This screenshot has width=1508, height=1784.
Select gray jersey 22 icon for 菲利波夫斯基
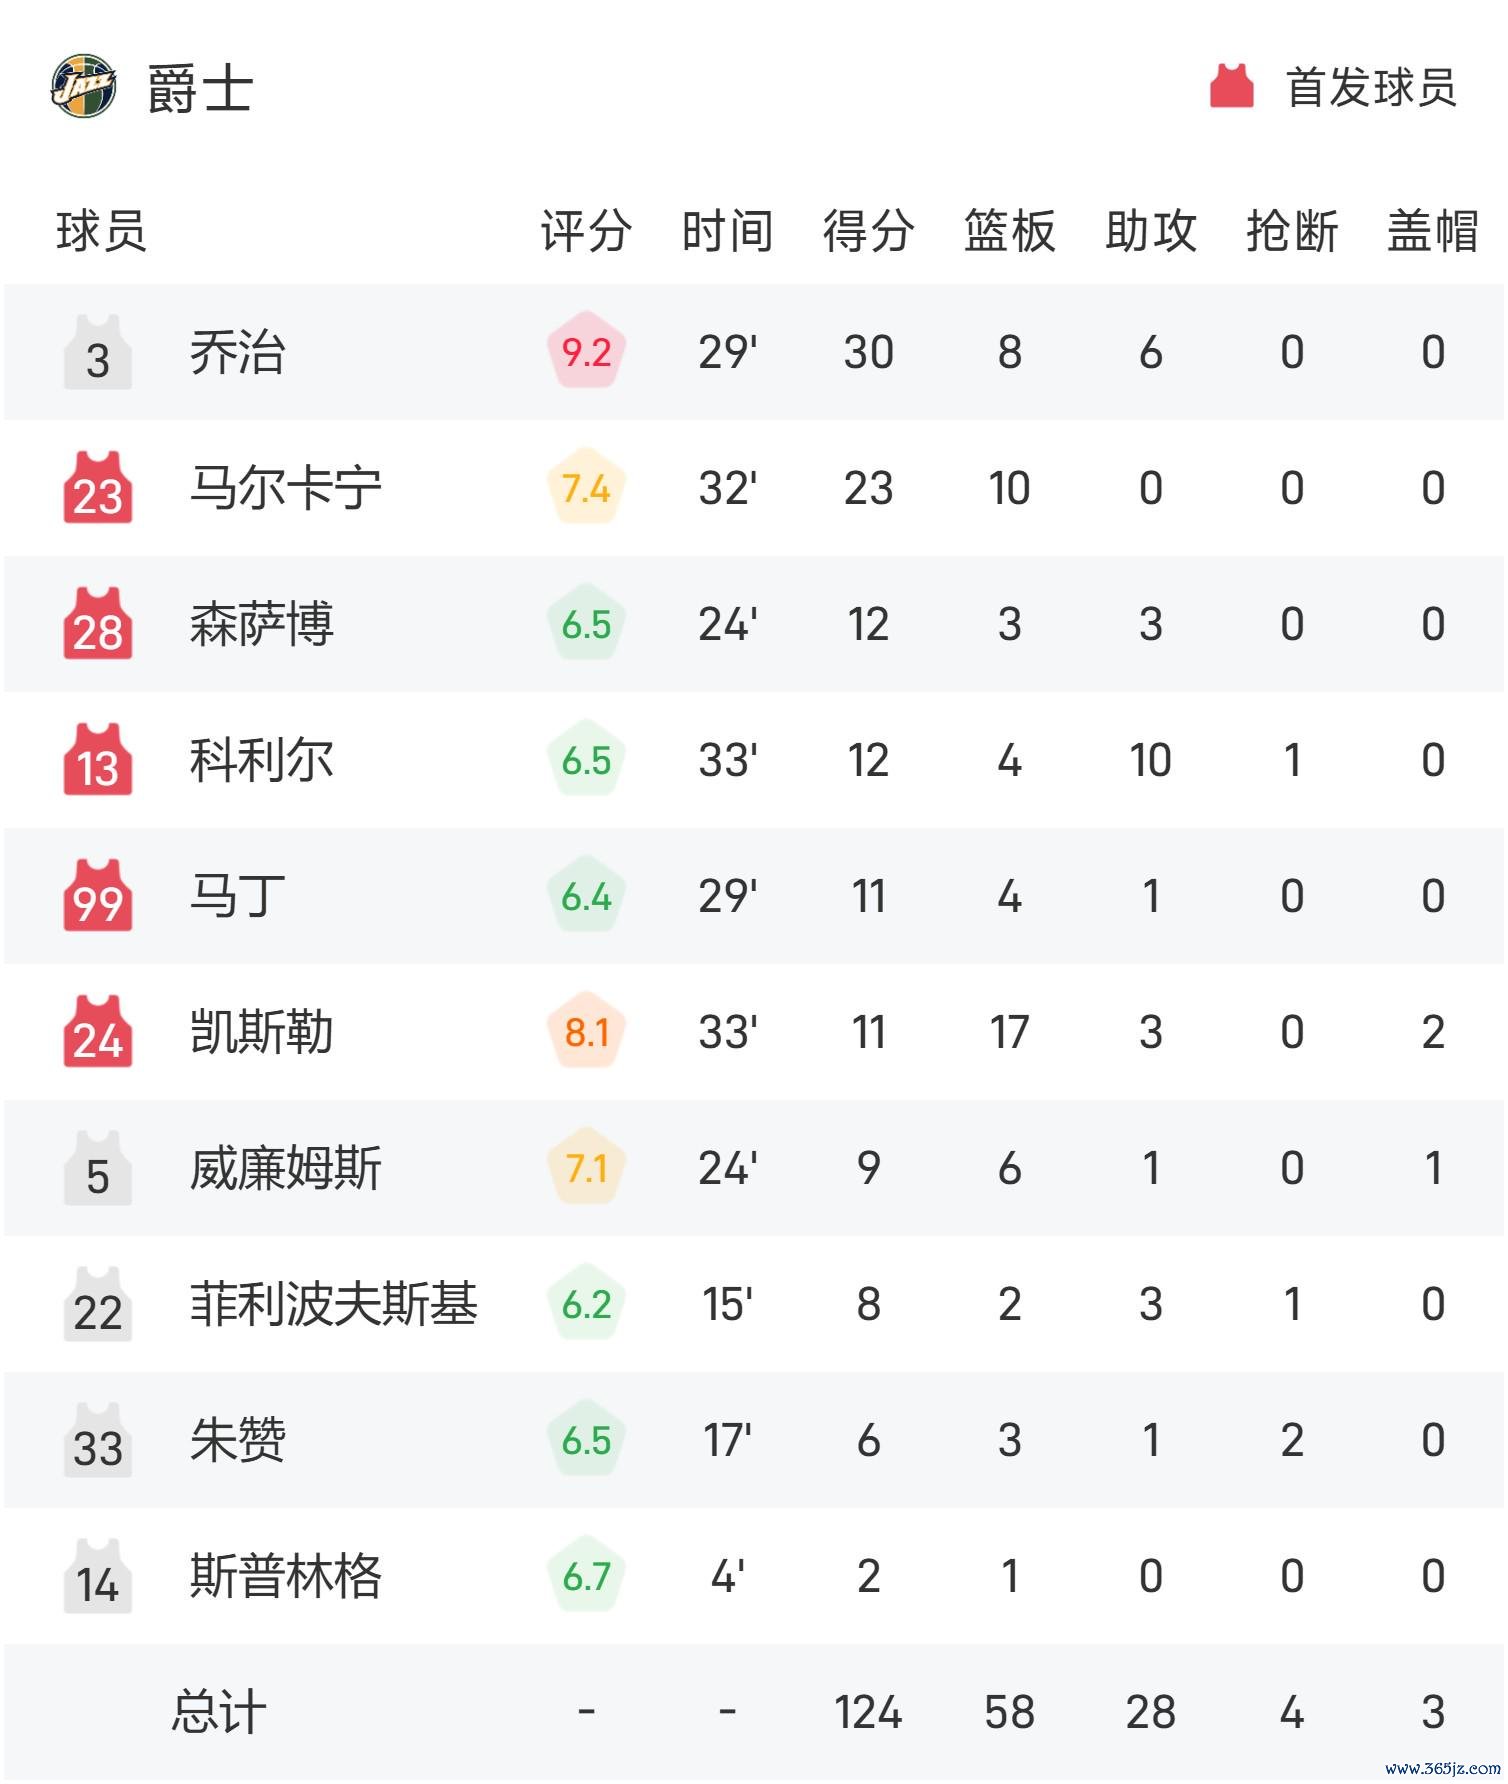click(x=98, y=1304)
